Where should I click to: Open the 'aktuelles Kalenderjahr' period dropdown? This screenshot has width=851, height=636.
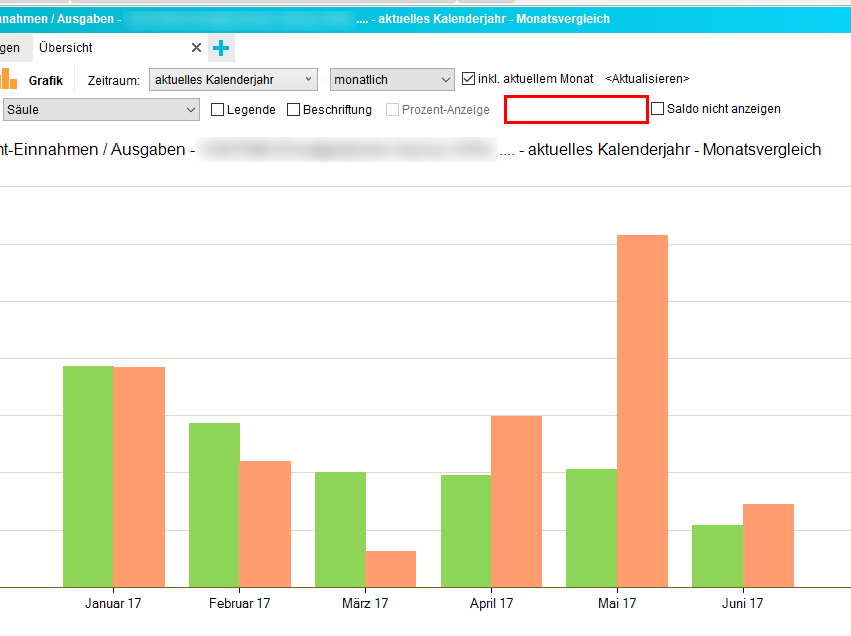click(233, 80)
